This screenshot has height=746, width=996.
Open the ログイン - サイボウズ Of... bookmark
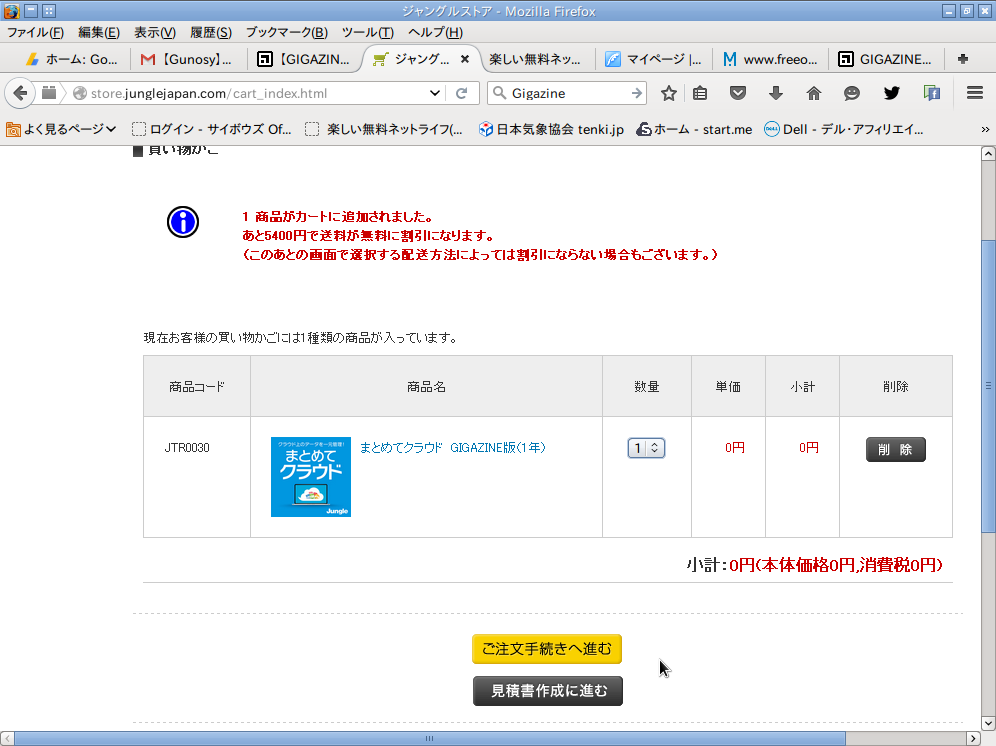tap(212, 129)
